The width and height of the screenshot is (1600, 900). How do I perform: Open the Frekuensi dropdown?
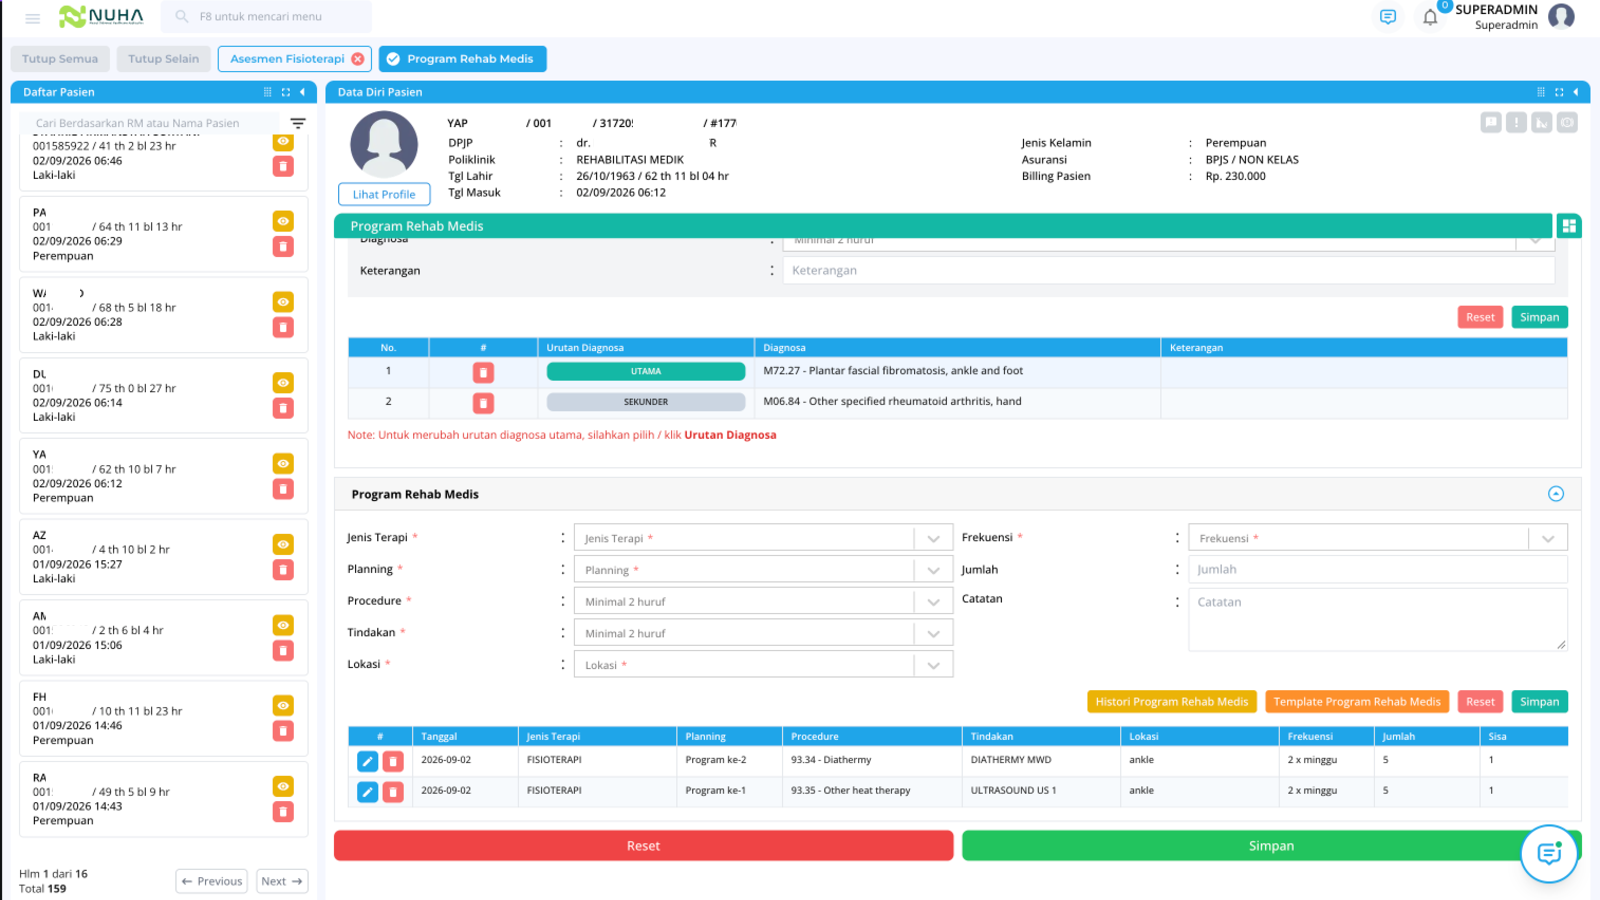point(1378,538)
